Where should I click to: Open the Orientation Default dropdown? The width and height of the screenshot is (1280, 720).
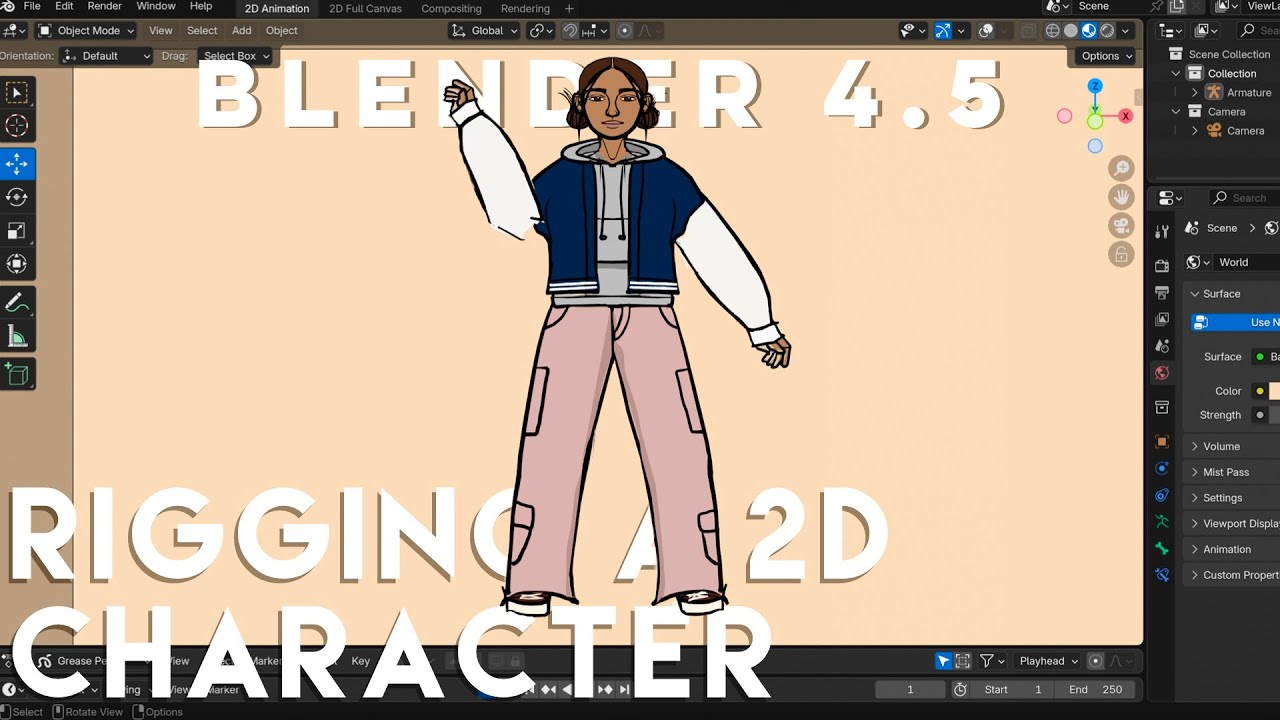[x=106, y=56]
